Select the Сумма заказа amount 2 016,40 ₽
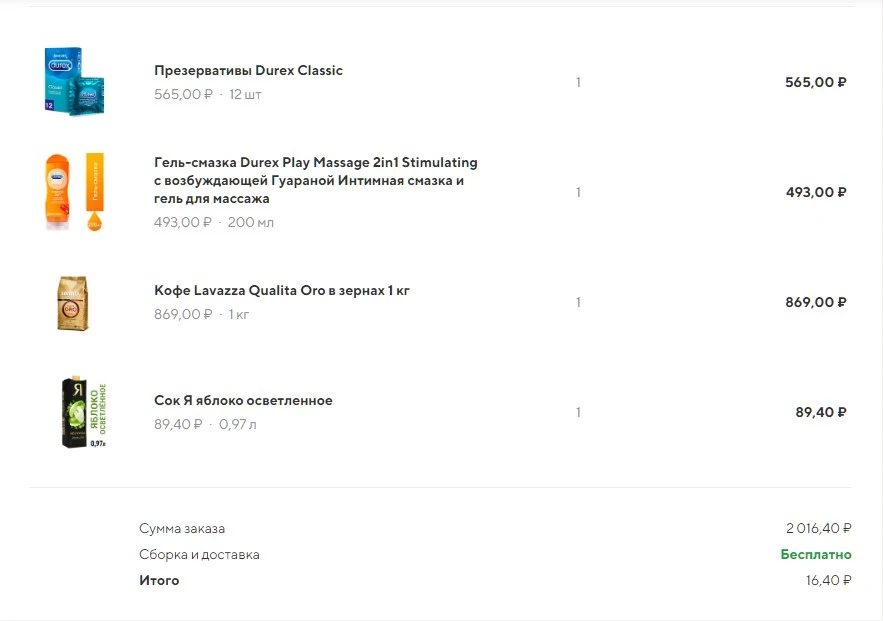This screenshot has height=621, width=883. click(818, 529)
